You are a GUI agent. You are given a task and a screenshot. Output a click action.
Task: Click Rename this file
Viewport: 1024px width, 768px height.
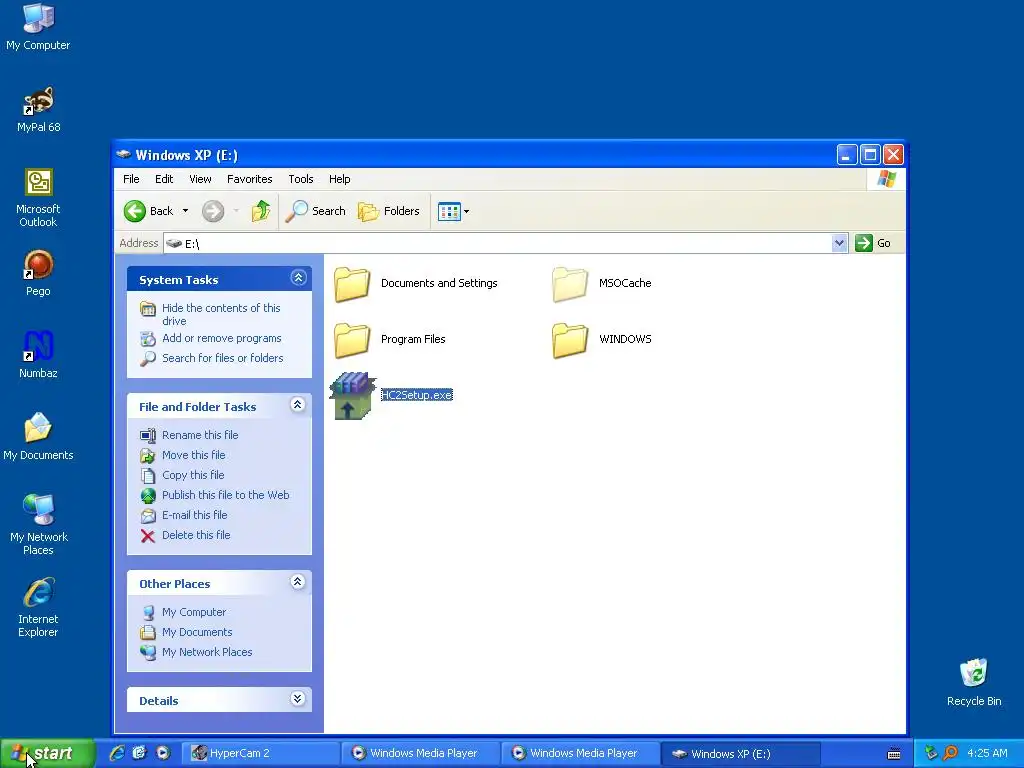coord(200,435)
